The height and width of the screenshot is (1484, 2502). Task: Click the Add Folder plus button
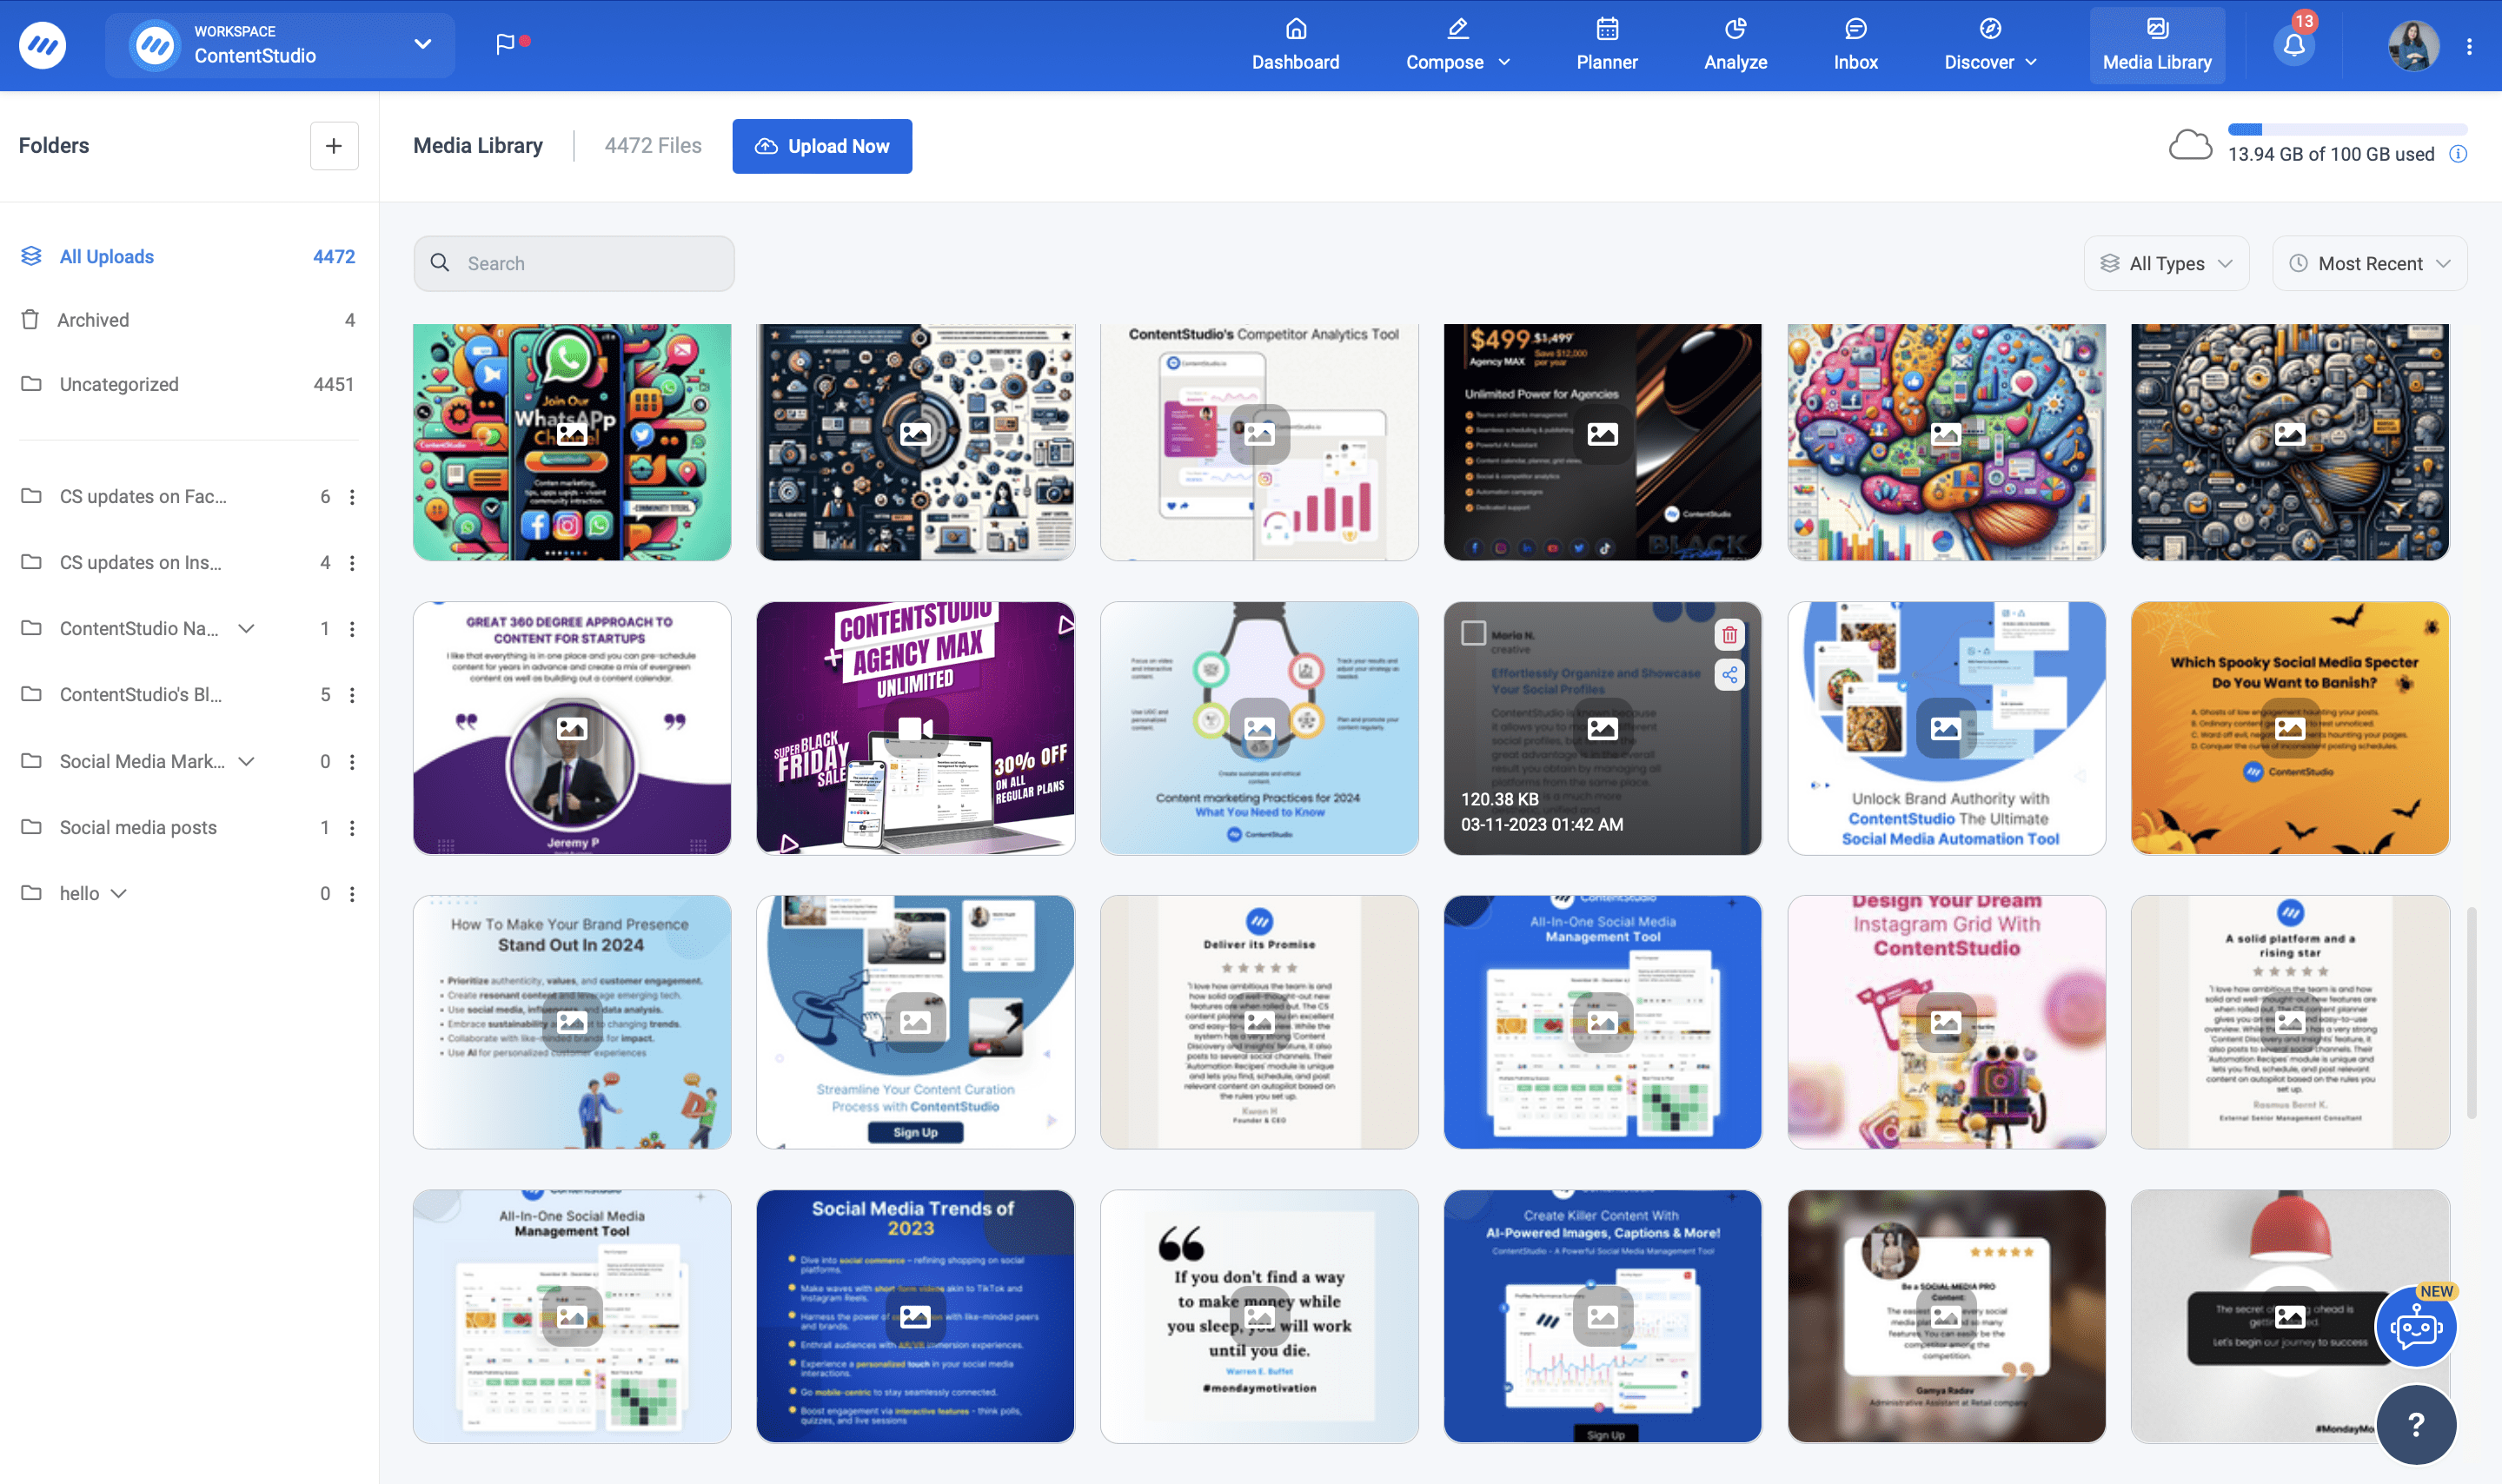[334, 145]
